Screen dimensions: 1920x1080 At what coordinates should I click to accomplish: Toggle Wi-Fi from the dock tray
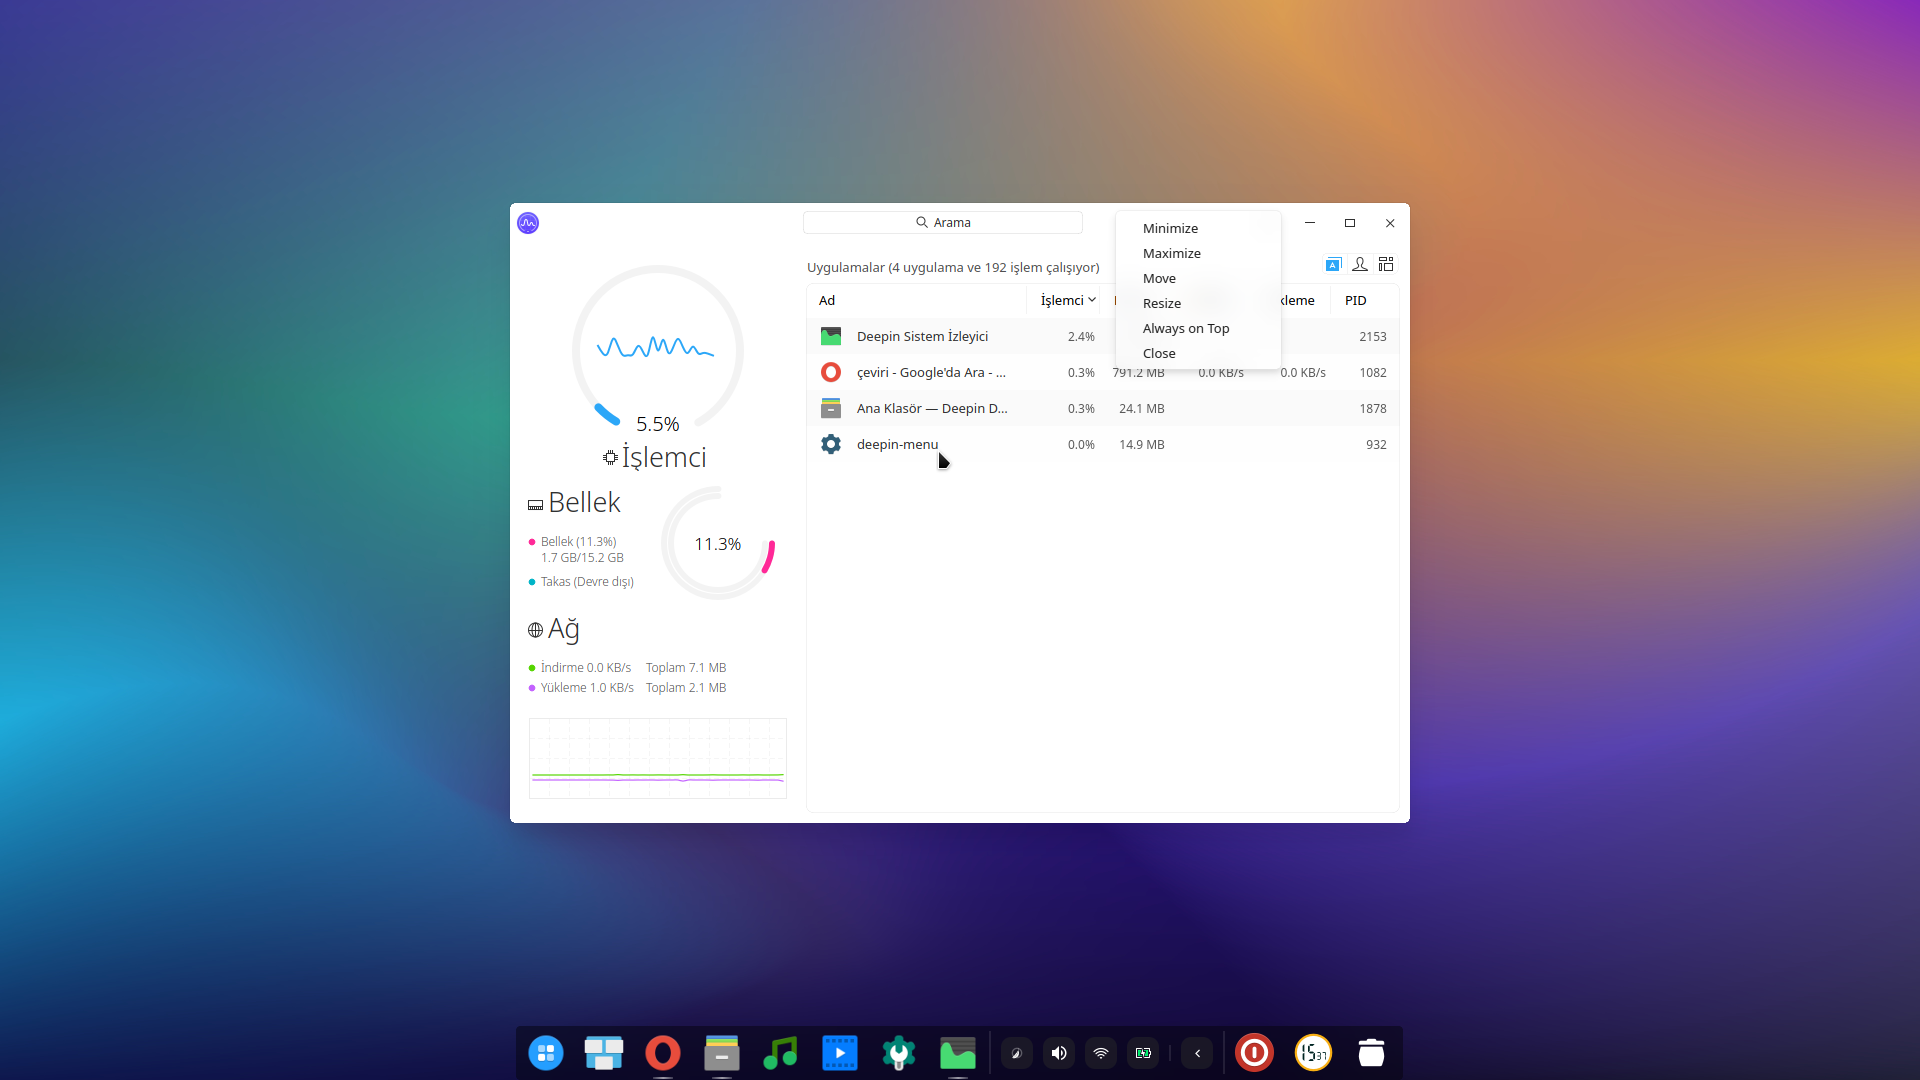click(1101, 1052)
